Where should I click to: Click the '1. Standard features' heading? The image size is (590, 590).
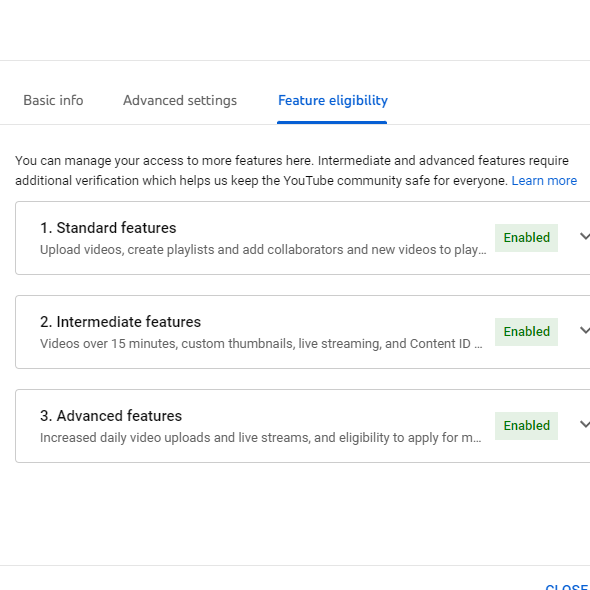coord(108,228)
